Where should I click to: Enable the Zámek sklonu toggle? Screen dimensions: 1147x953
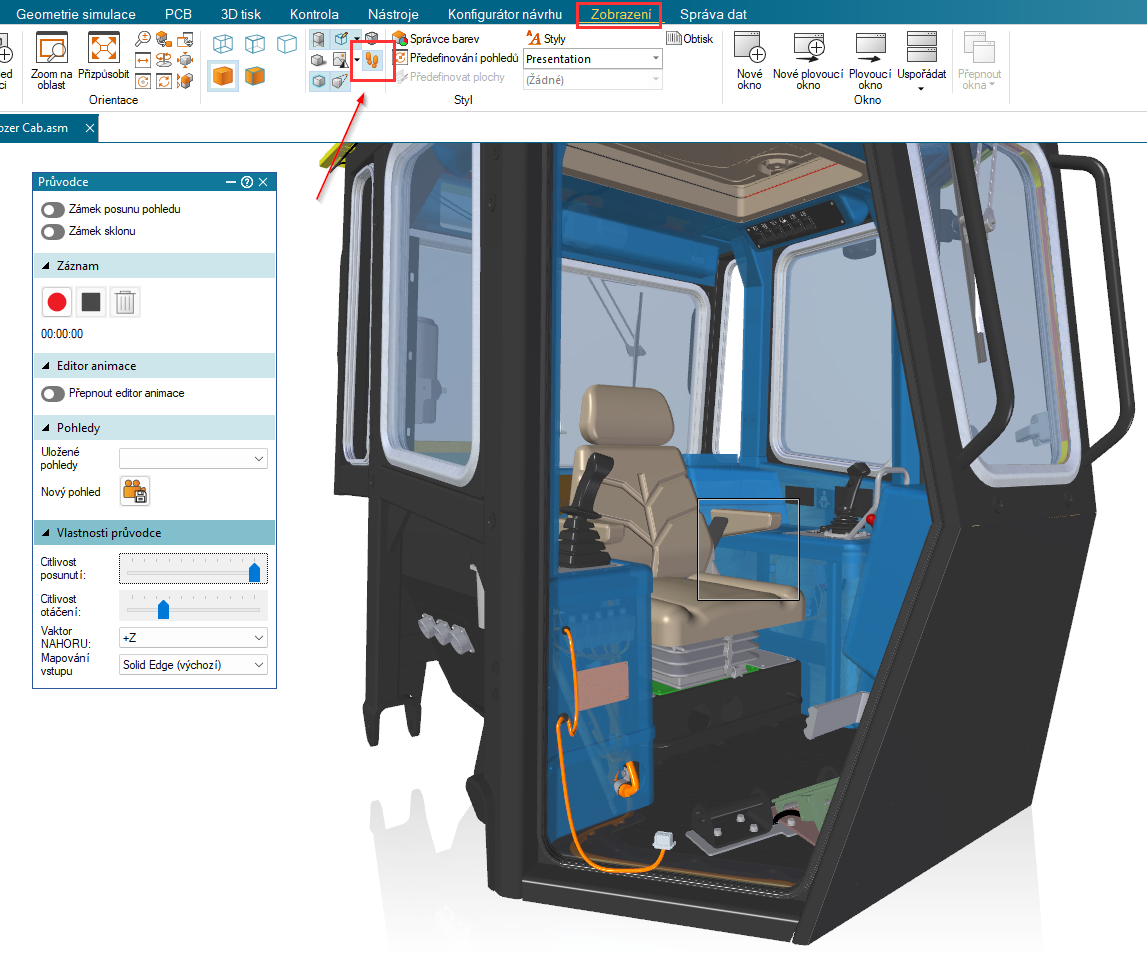click(53, 232)
